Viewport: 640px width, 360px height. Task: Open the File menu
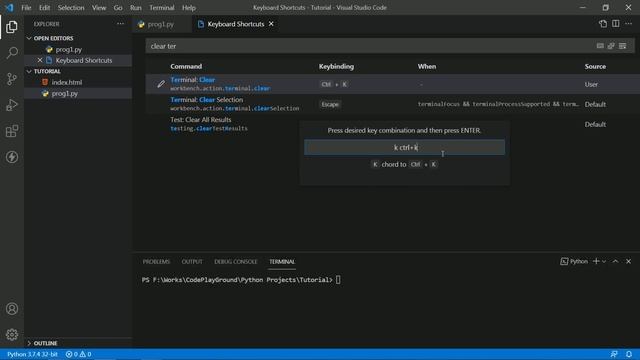(26, 7)
